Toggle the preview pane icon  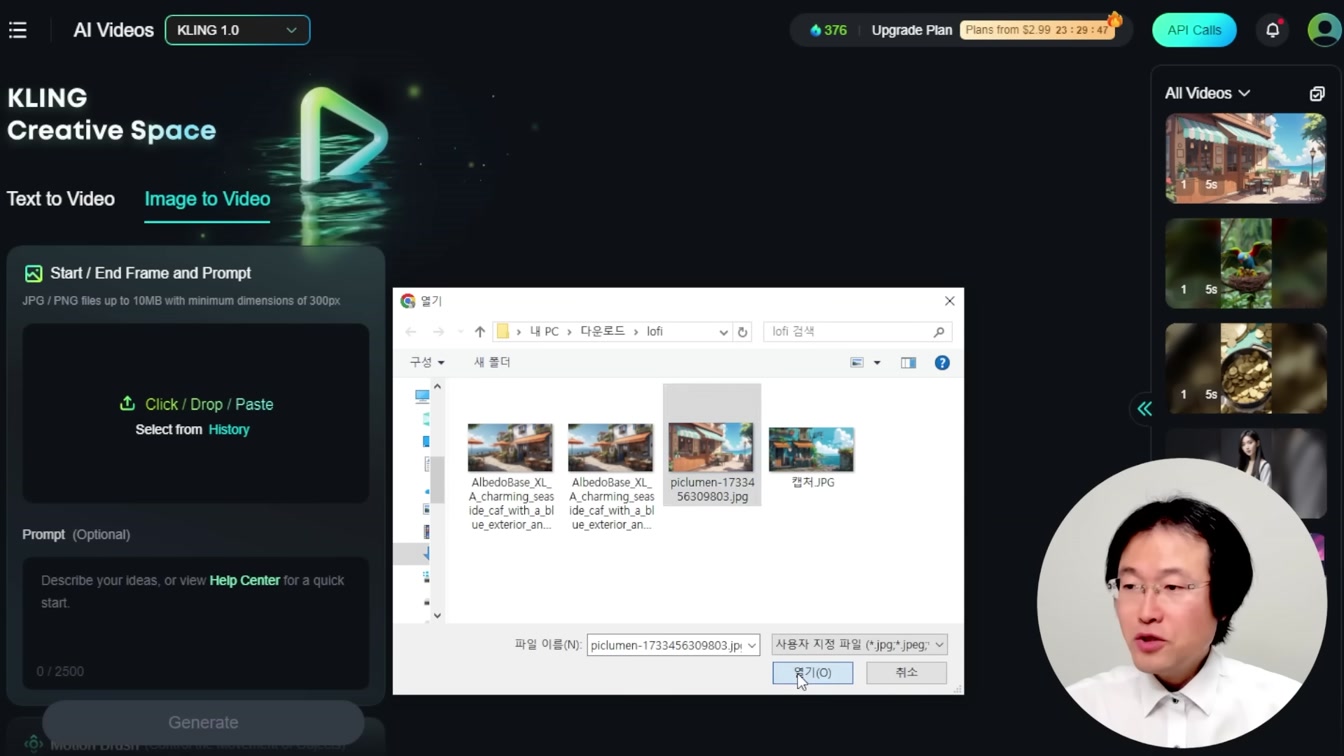(x=908, y=363)
